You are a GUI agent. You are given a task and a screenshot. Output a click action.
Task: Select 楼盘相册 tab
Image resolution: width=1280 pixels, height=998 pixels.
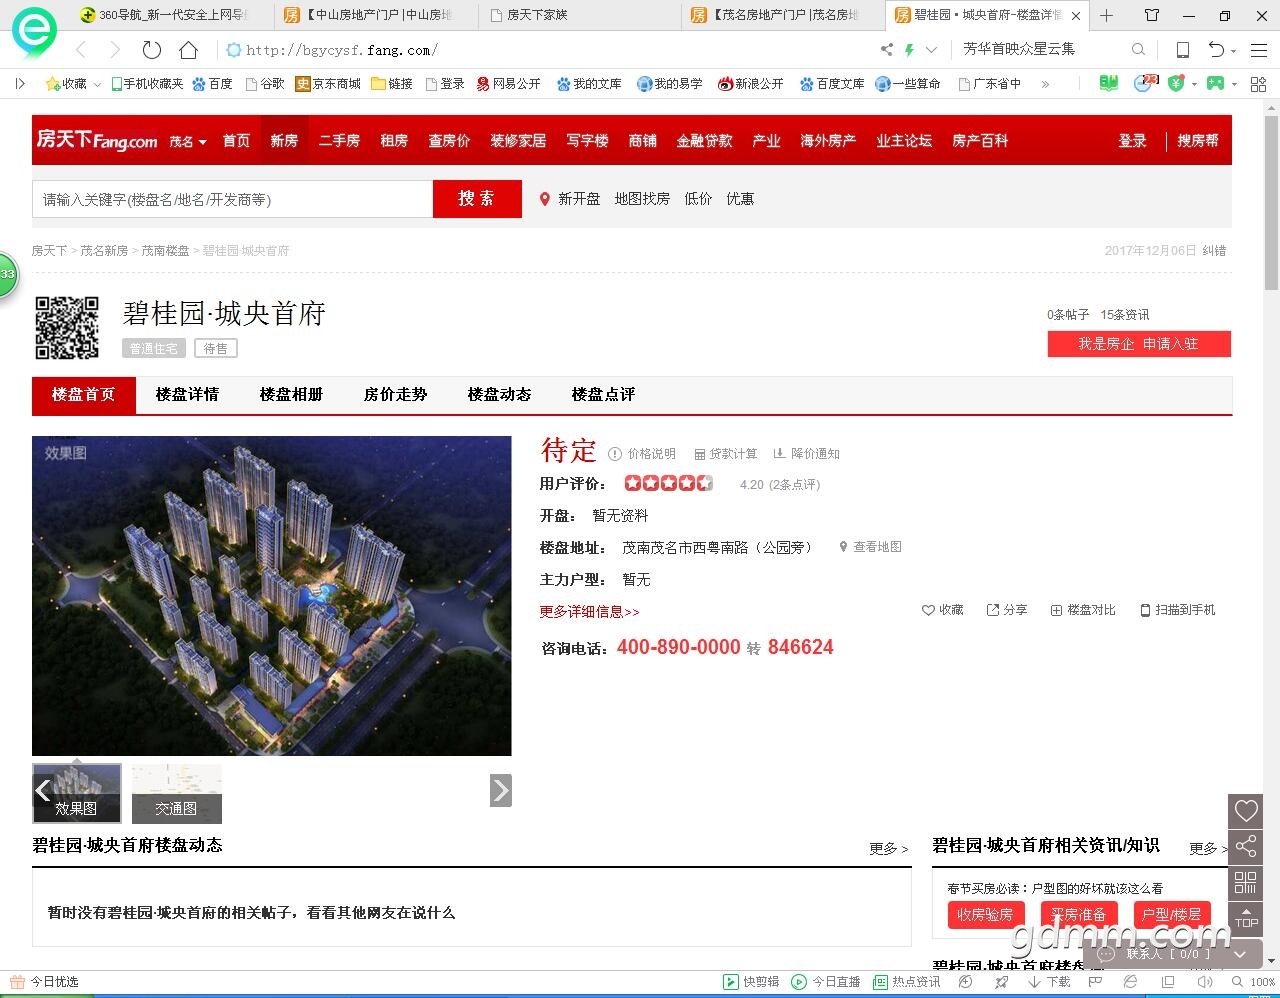[x=291, y=395]
